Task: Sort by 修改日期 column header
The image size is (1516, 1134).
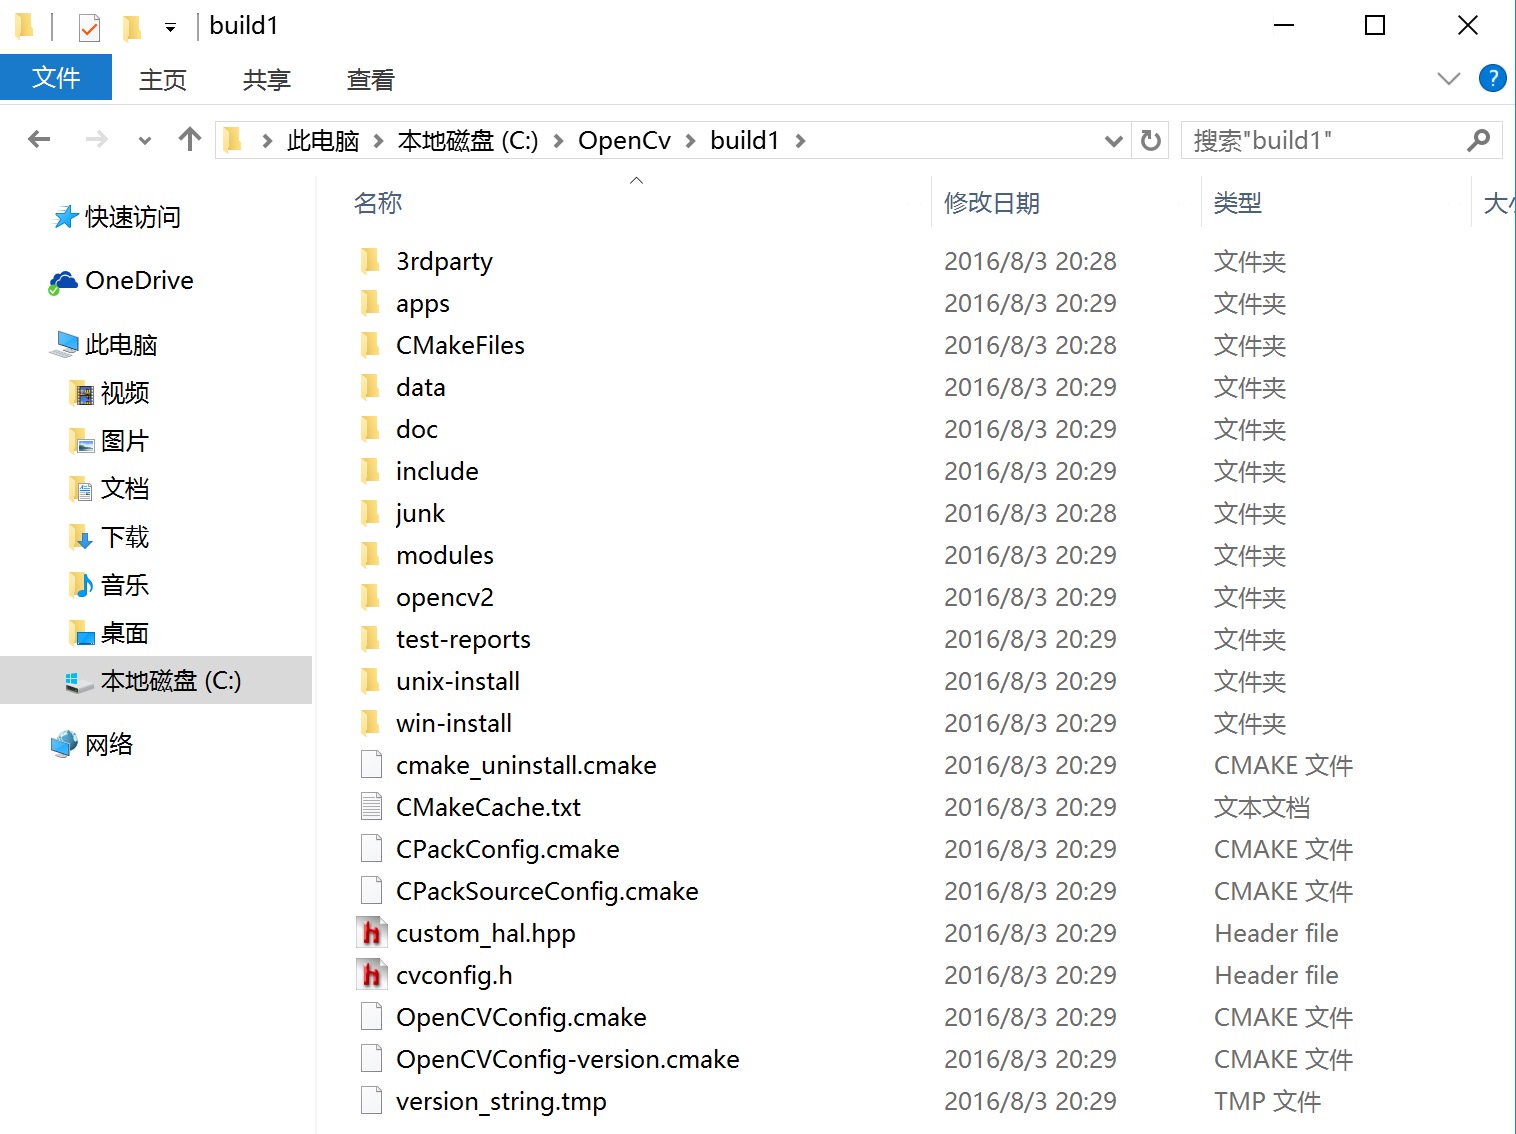Action: [x=992, y=203]
